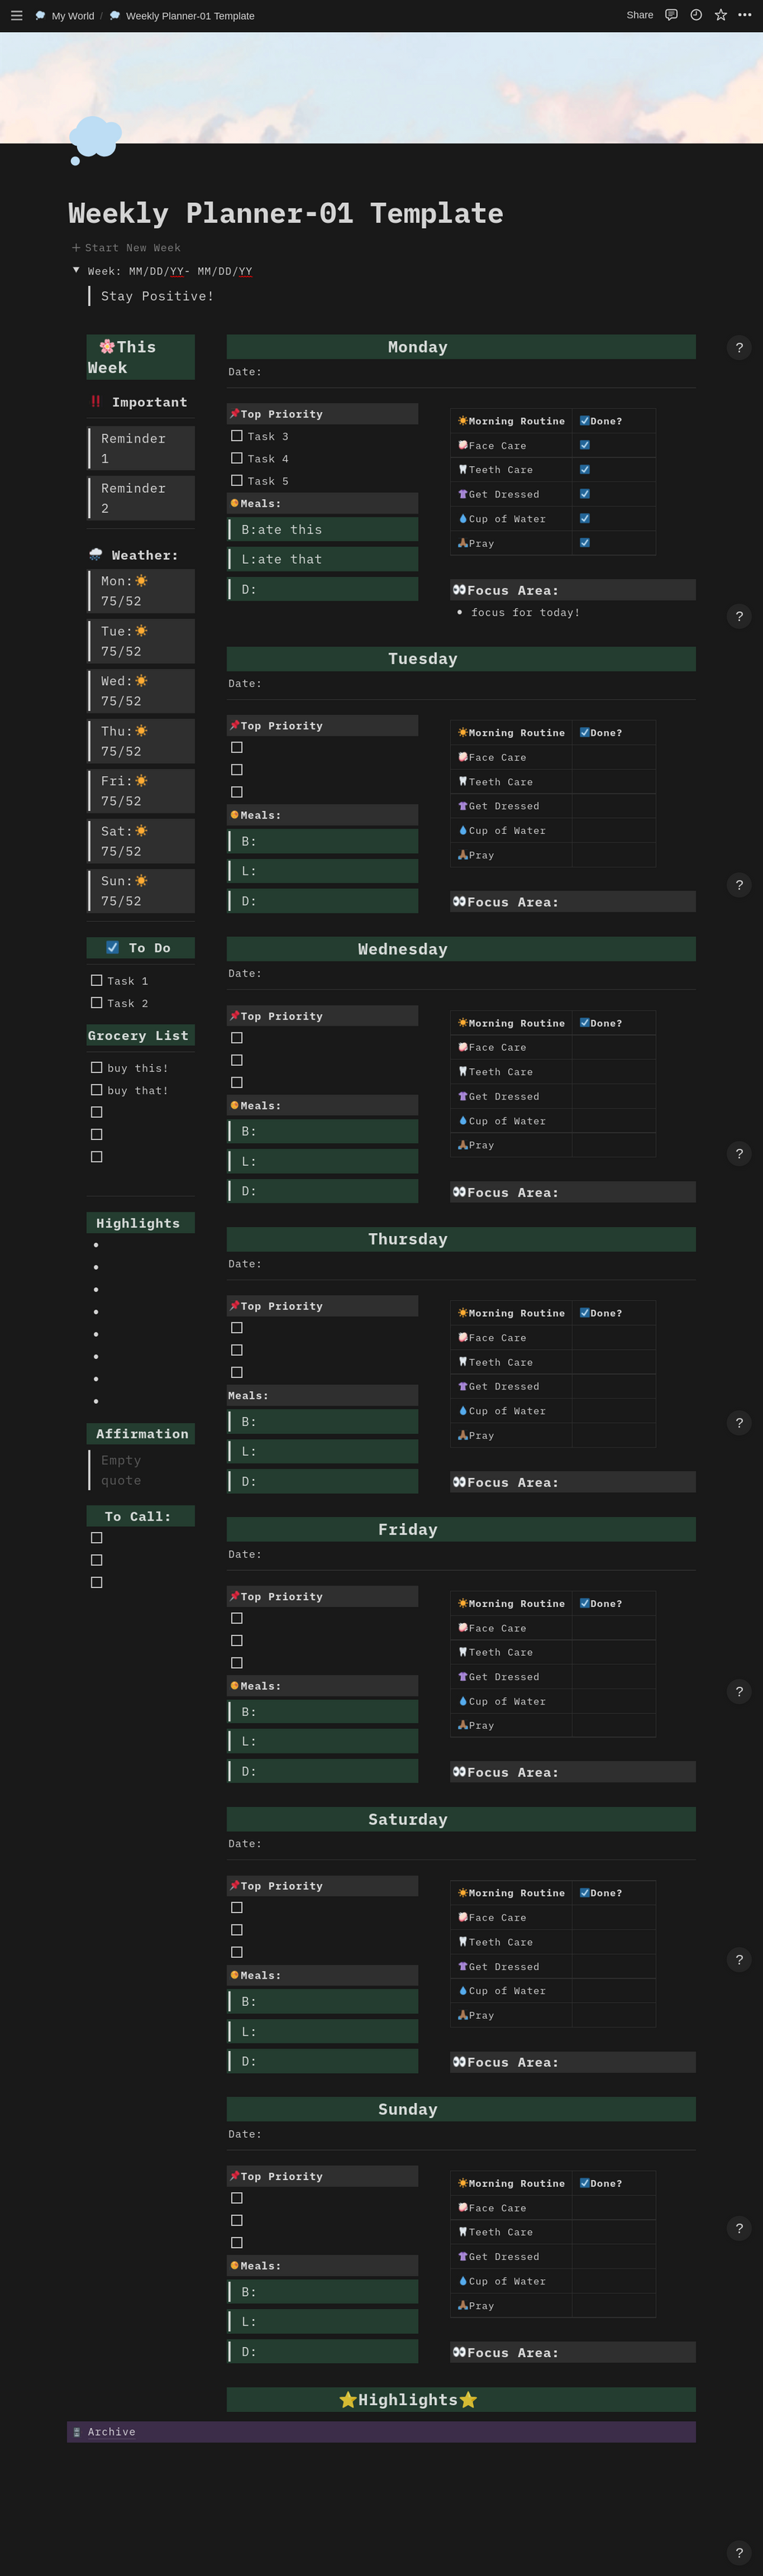The width and height of the screenshot is (763, 2576).
Task: Collapse the Week MM/DD/YY toggle arrow
Action: tap(76, 270)
